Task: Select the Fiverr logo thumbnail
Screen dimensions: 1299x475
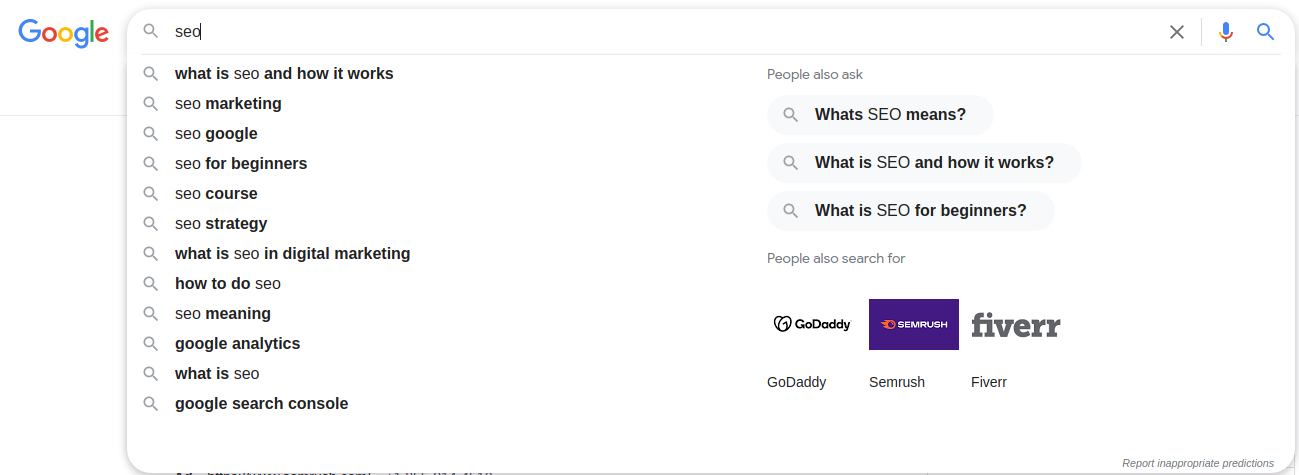Action: click(x=1015, y=324)
